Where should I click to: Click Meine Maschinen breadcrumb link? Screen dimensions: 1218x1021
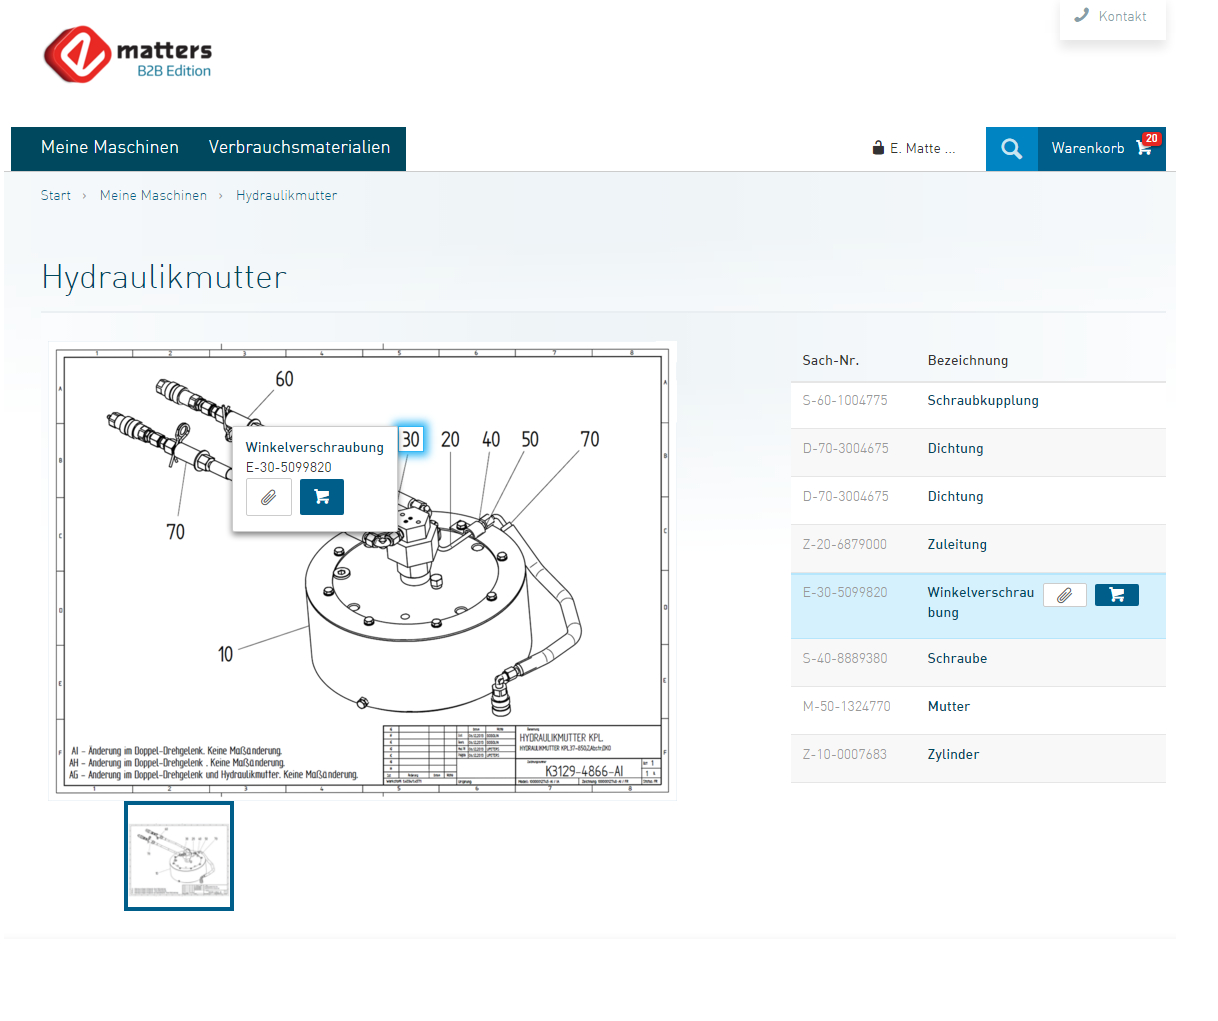point(153,196)
